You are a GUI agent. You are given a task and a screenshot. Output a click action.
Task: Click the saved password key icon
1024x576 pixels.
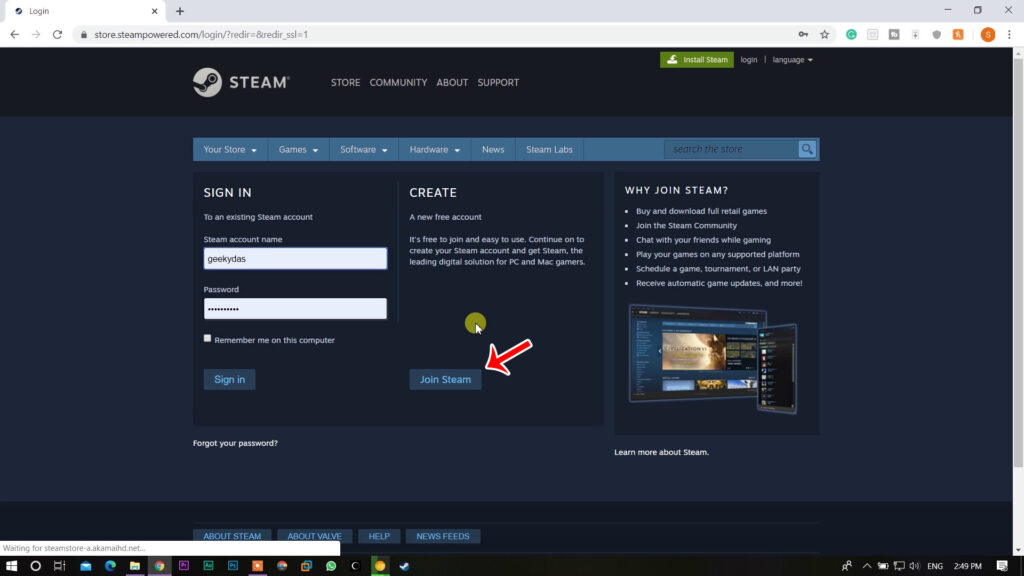(x=803, y=35)
